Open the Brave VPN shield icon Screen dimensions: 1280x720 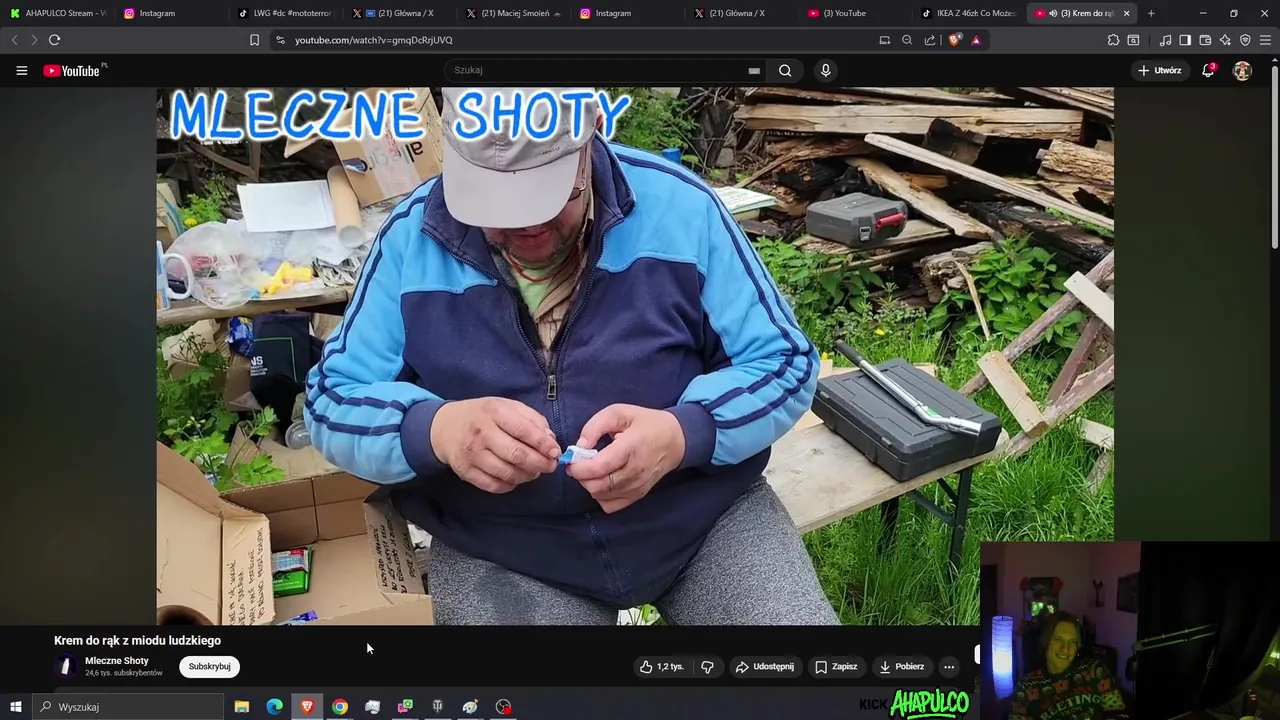(x=1245, y=40)
